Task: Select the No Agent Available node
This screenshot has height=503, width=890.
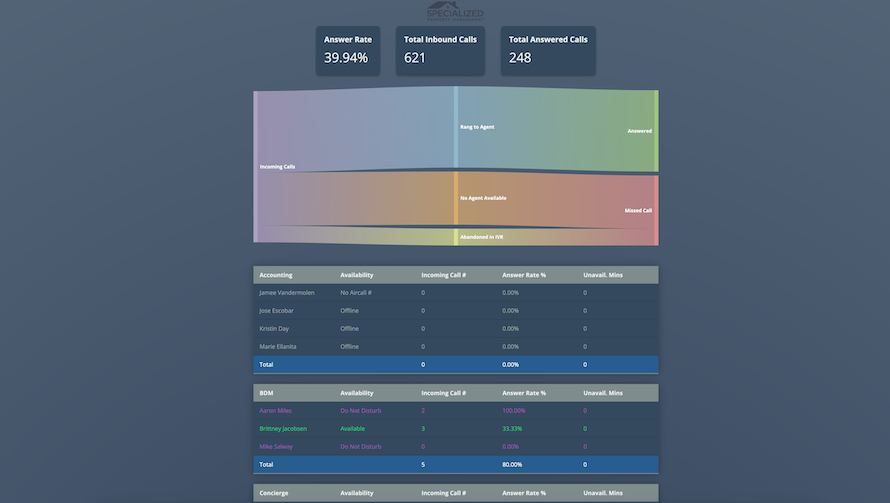Action: pos(456,198)
